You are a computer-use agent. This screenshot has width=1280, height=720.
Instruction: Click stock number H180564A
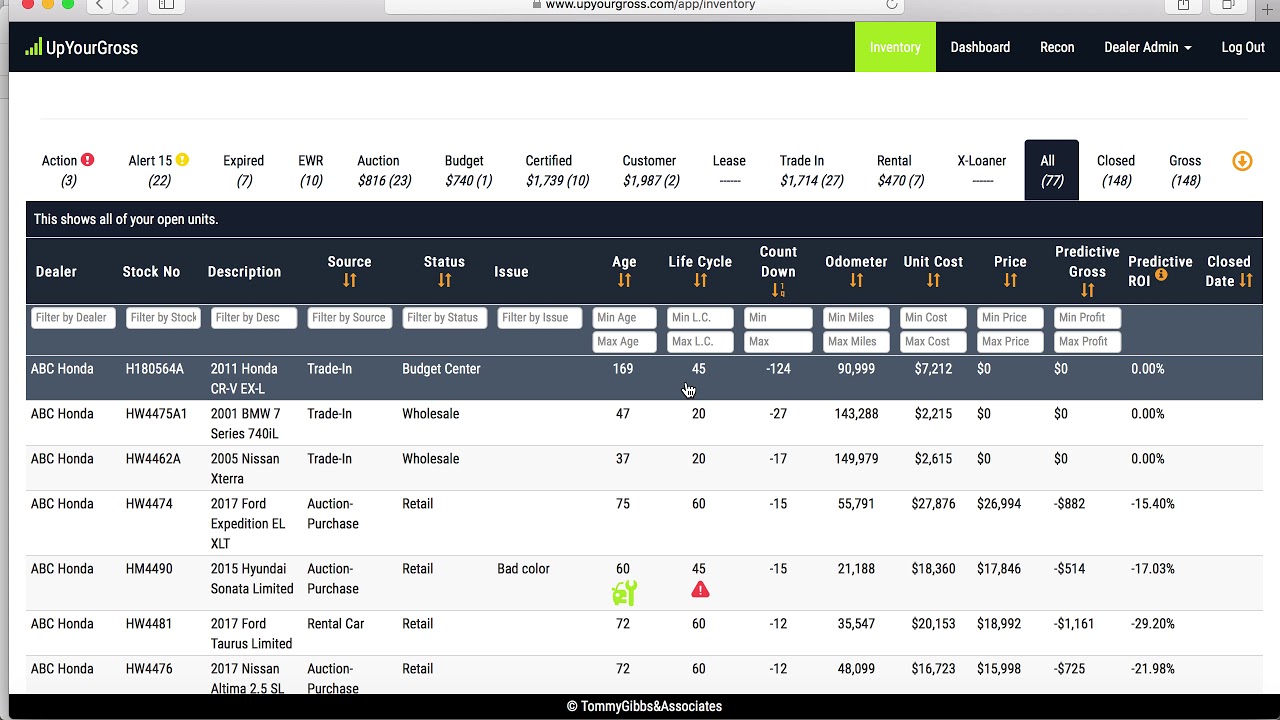coord(155,369)
